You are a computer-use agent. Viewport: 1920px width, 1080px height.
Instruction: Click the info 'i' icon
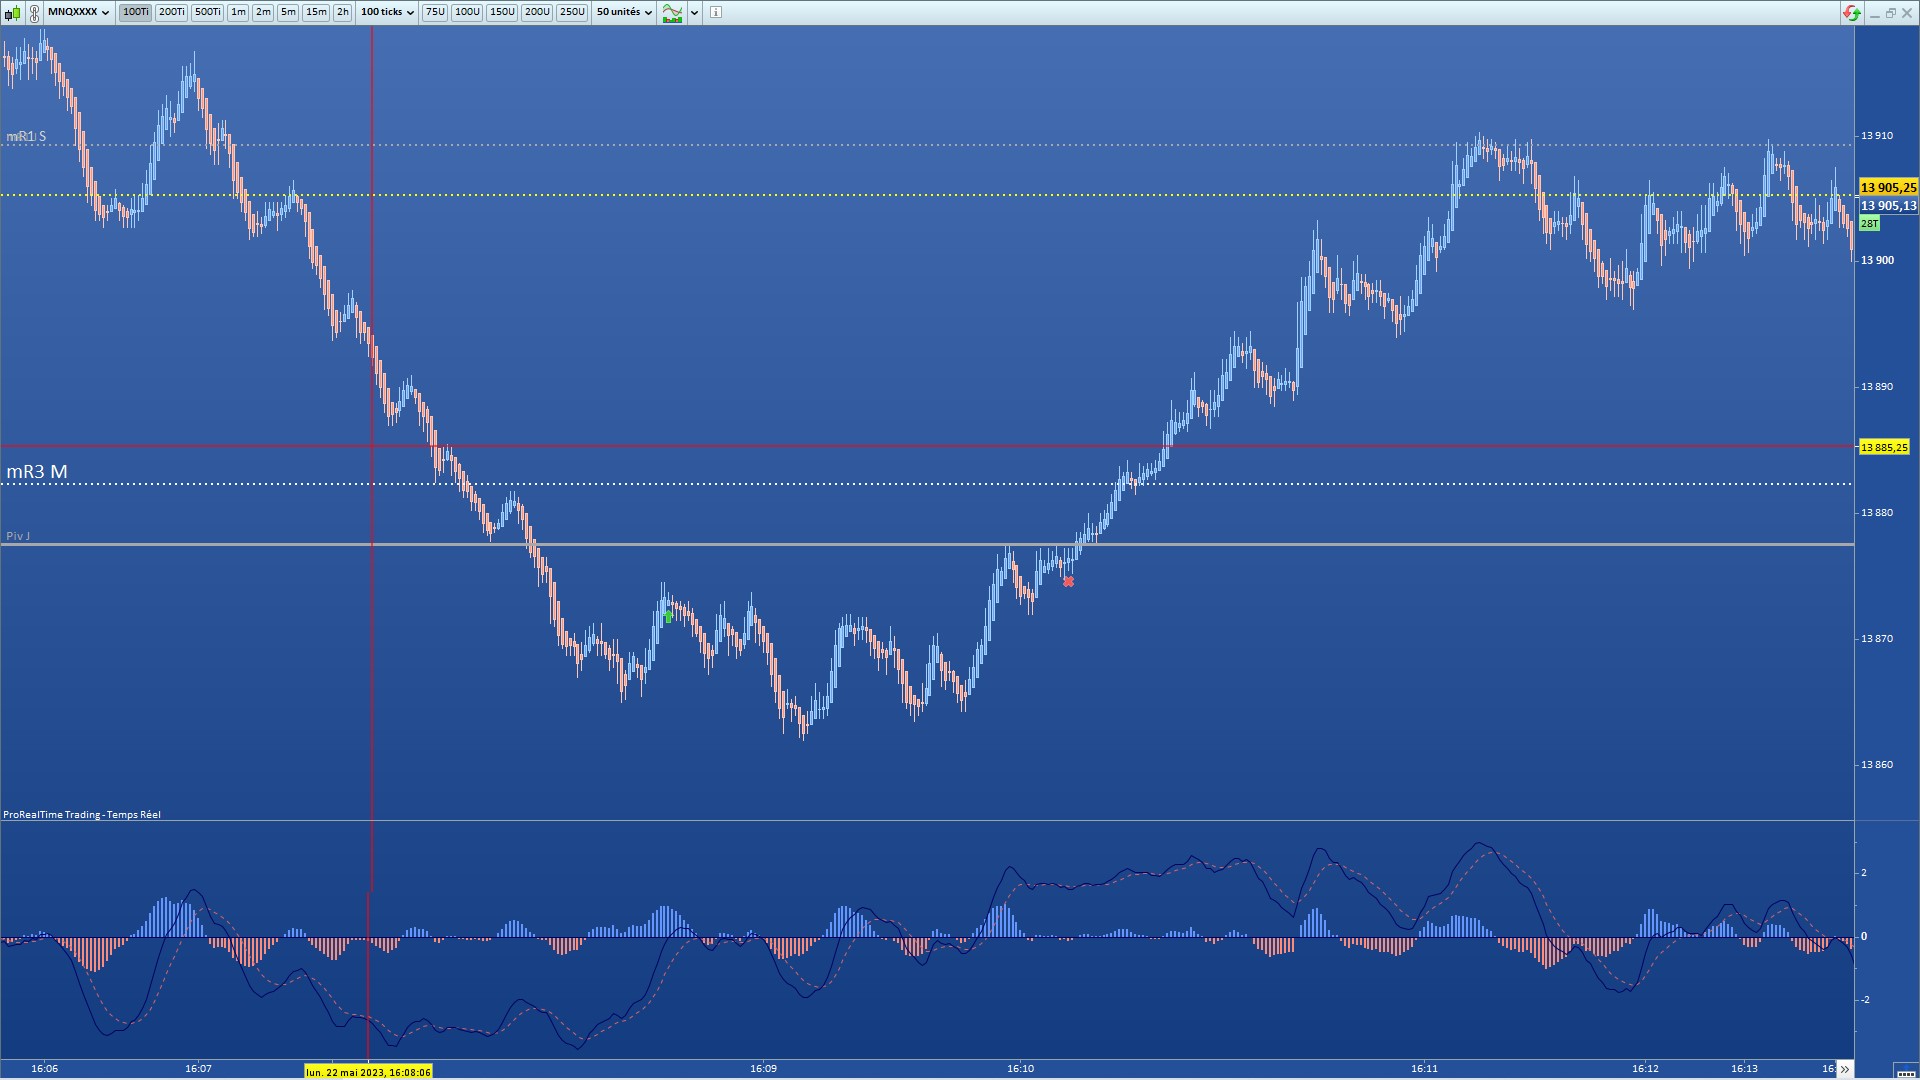(716, 13)
